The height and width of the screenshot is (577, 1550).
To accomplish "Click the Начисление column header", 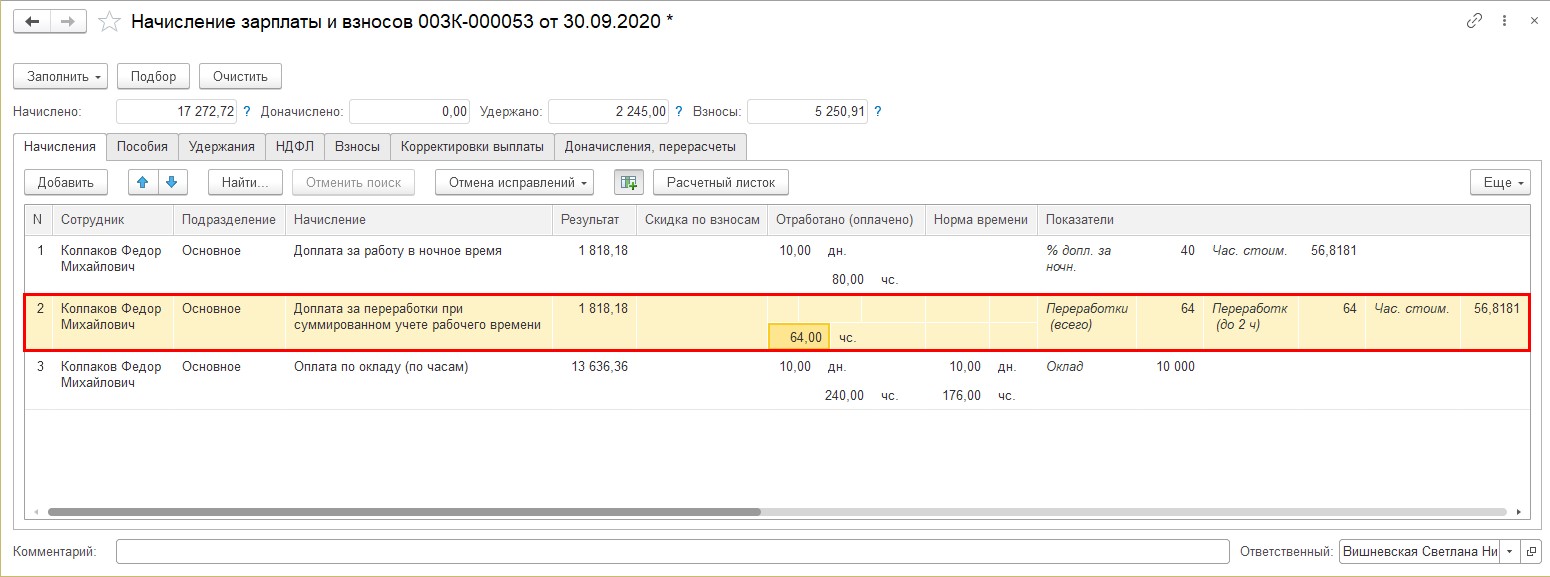I will pos(418,220).
